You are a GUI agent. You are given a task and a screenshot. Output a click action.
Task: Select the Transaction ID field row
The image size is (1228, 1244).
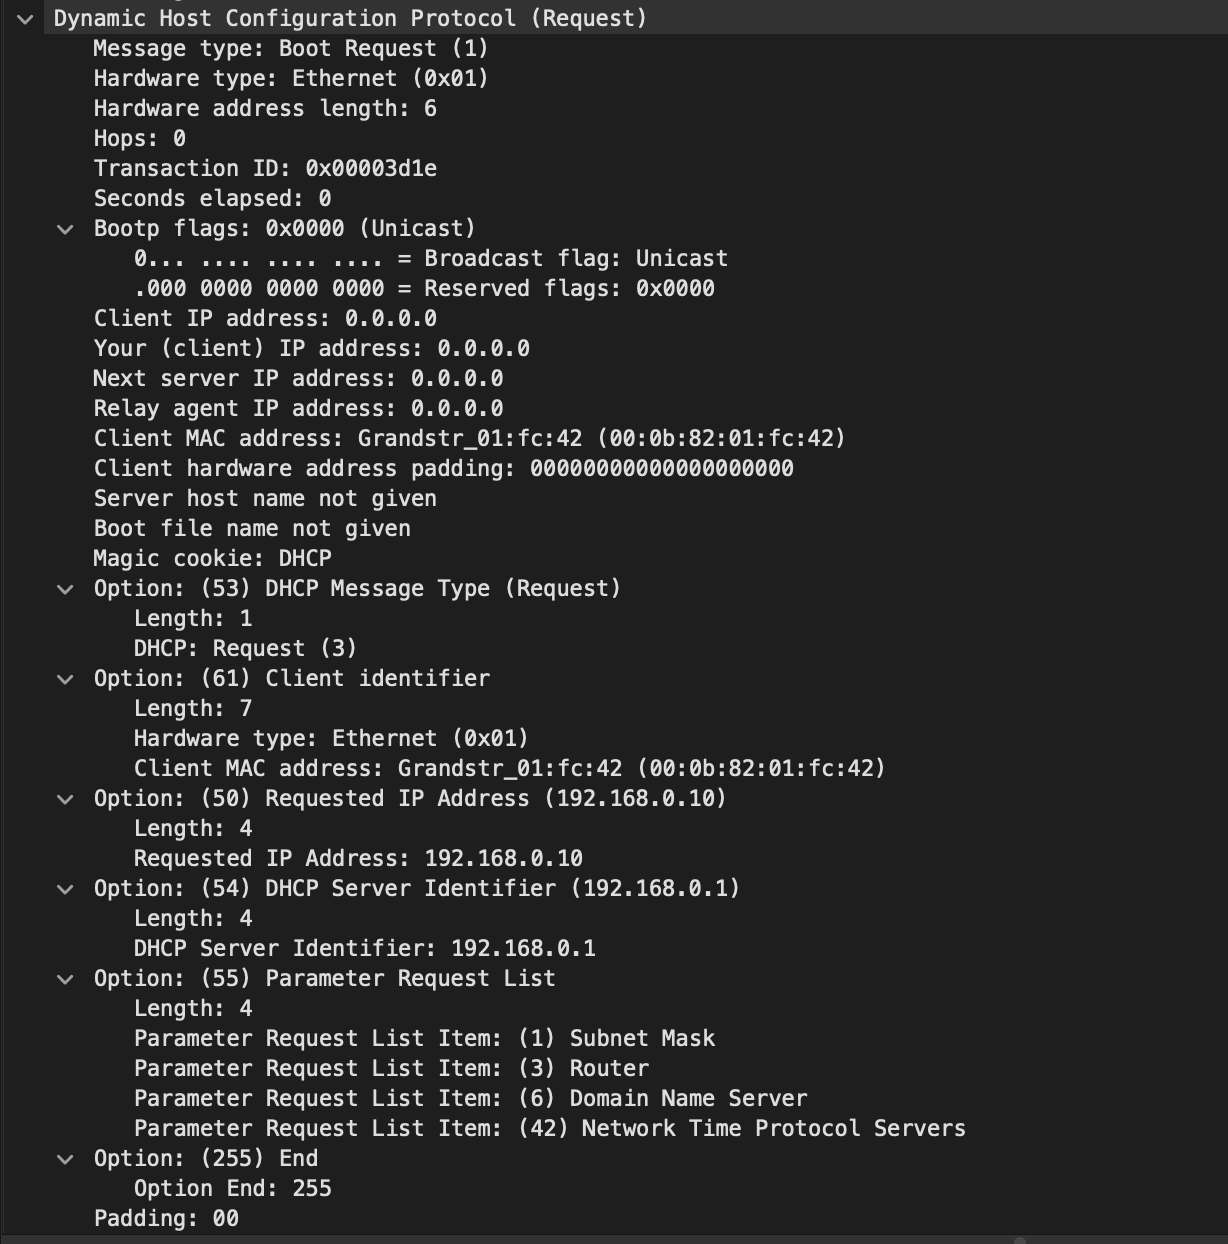pyautogui.click(x=265, y=168)
